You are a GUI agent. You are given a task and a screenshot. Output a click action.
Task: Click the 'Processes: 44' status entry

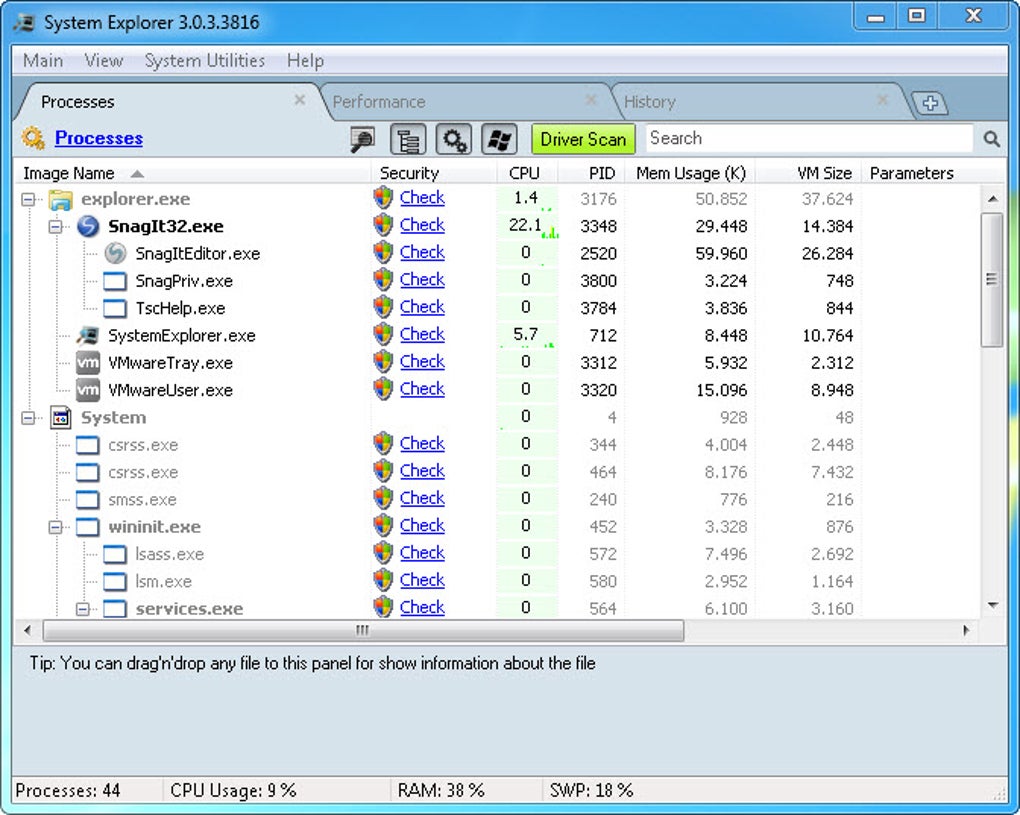pyautogui.click(x=68, y=790)
